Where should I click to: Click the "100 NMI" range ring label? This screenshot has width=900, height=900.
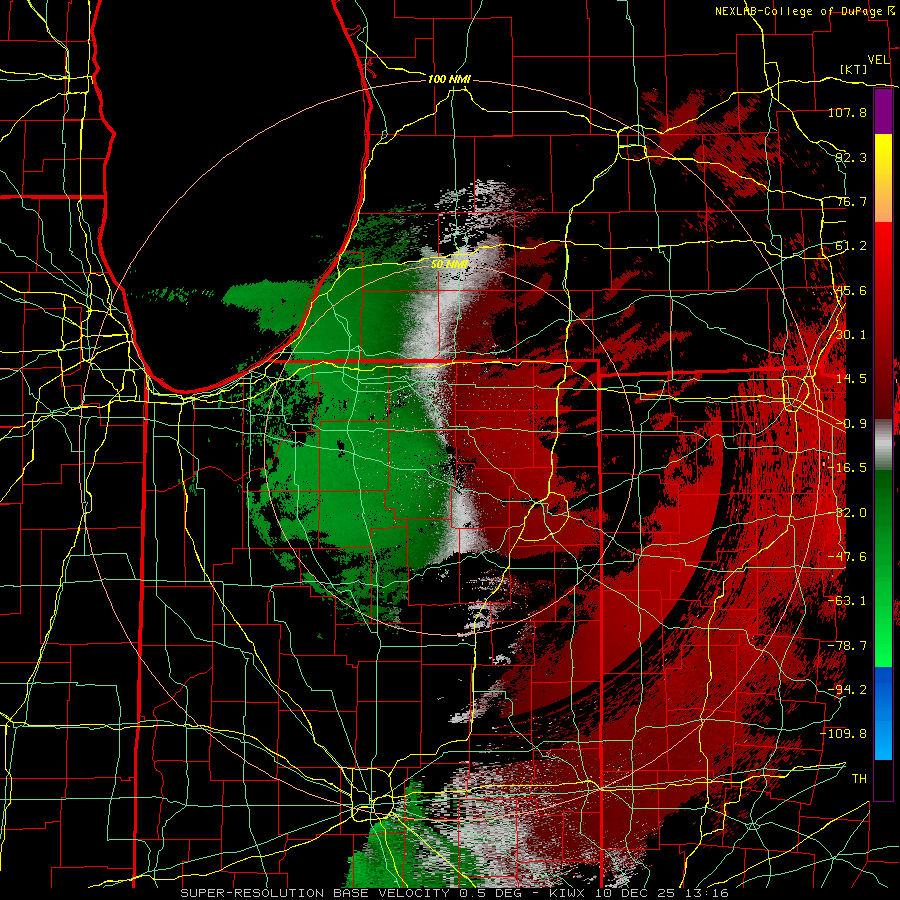coord(449,79)
